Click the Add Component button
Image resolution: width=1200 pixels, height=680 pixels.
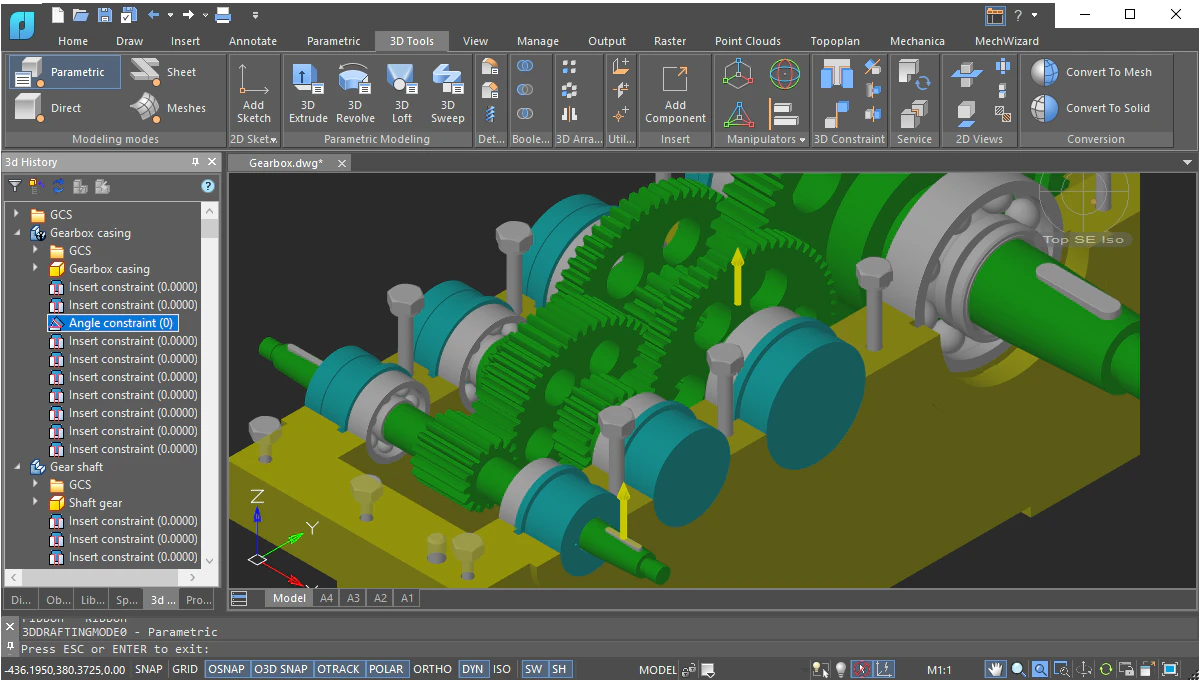[x=675, y=95]
